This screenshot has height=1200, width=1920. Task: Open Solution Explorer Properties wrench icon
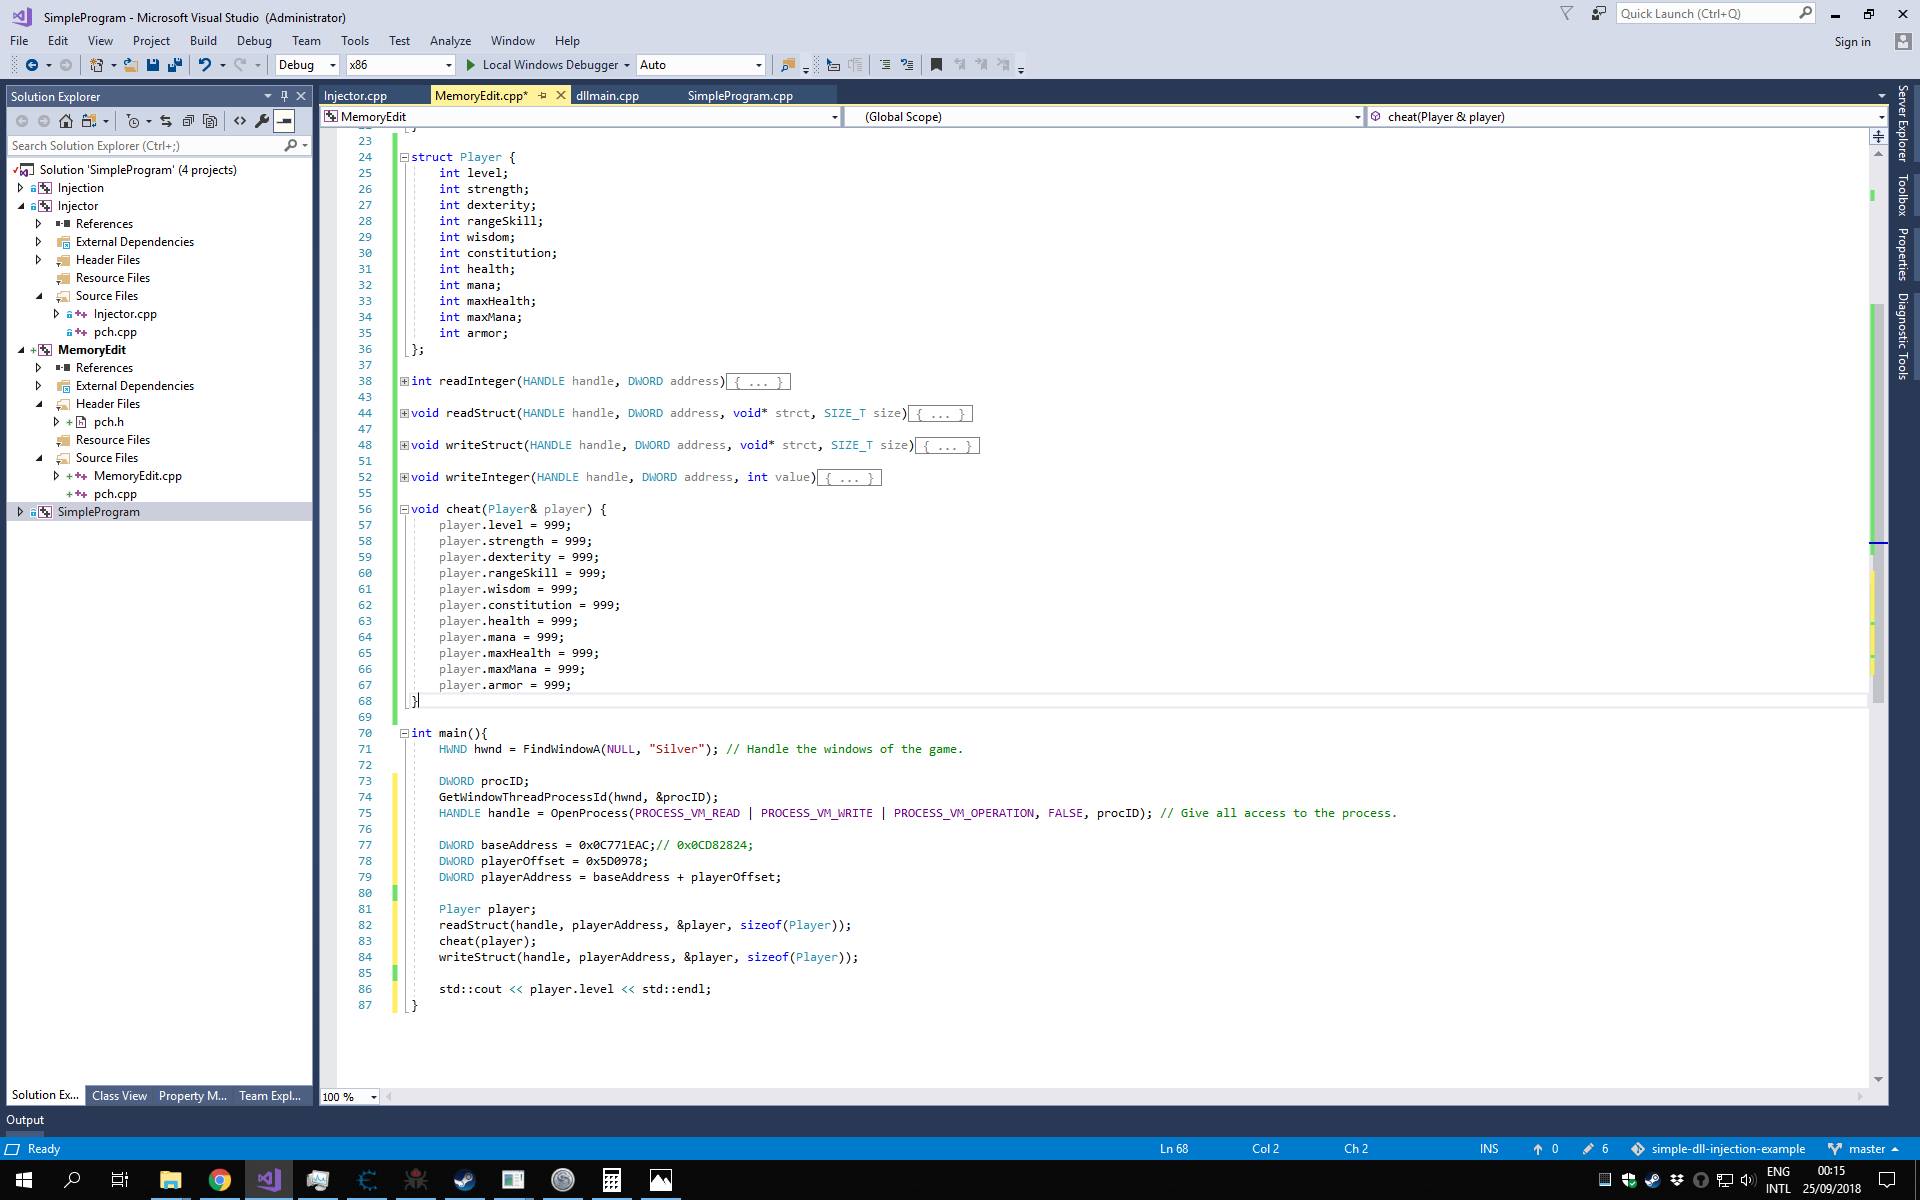tap(261, 120)
